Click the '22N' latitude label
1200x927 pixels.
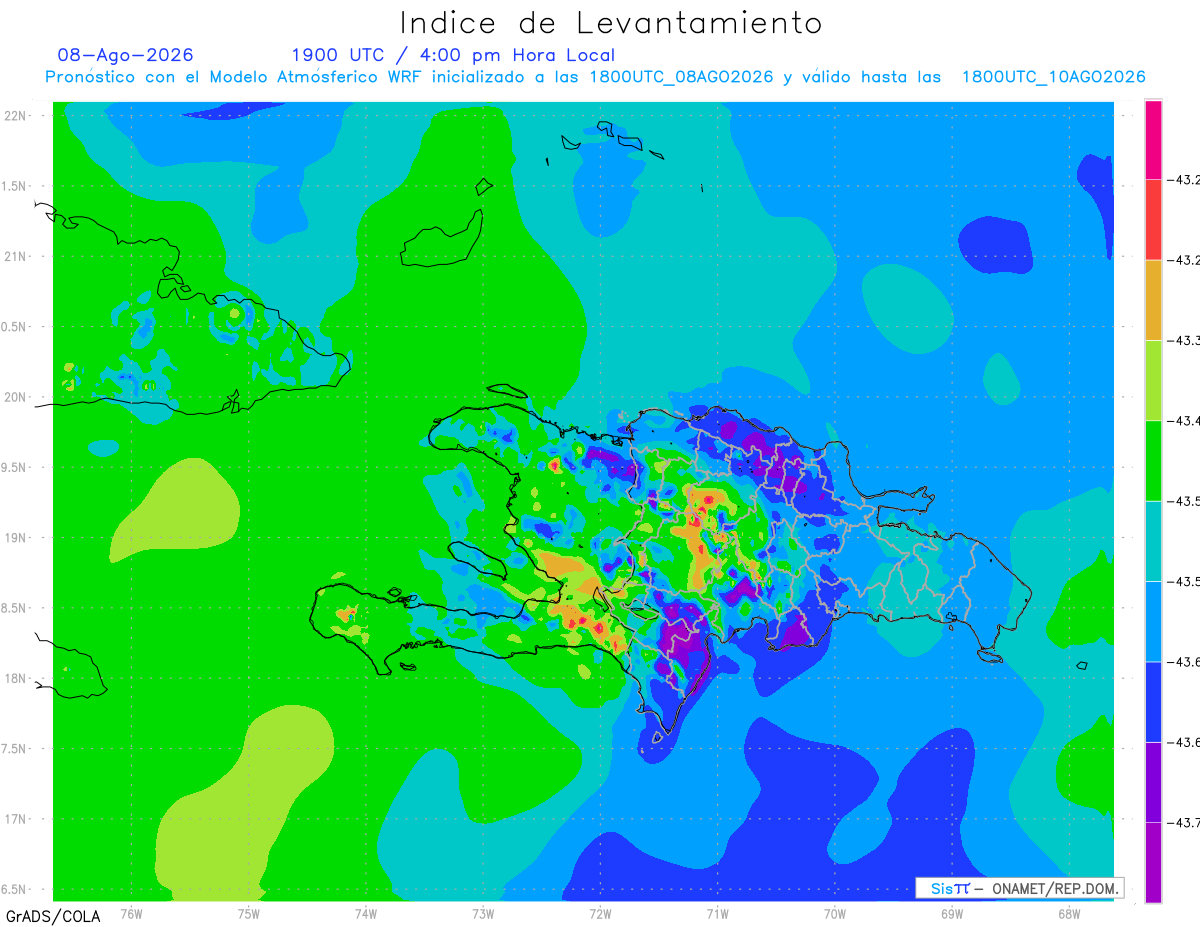click(x=16, y=116)
